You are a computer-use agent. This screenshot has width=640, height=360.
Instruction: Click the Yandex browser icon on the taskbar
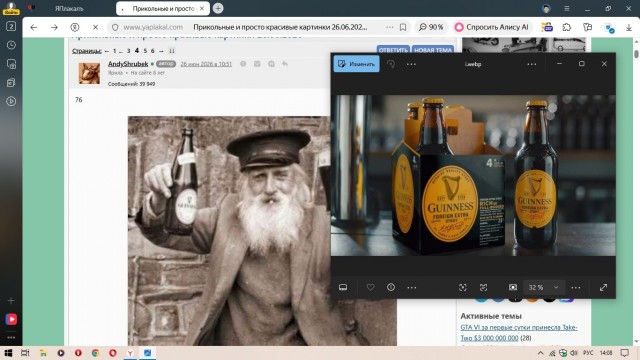130,353
